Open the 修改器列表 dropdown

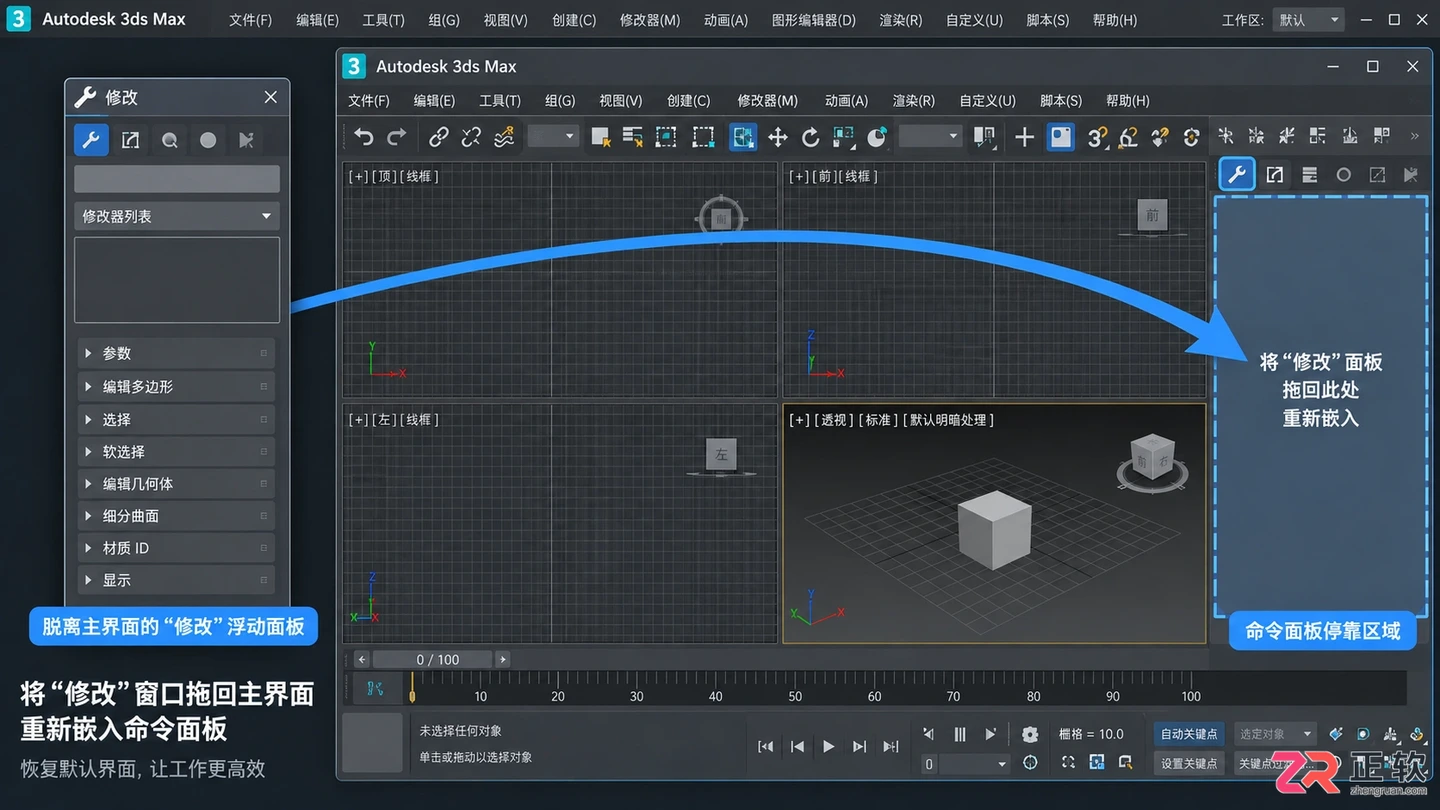pos(177,216)
